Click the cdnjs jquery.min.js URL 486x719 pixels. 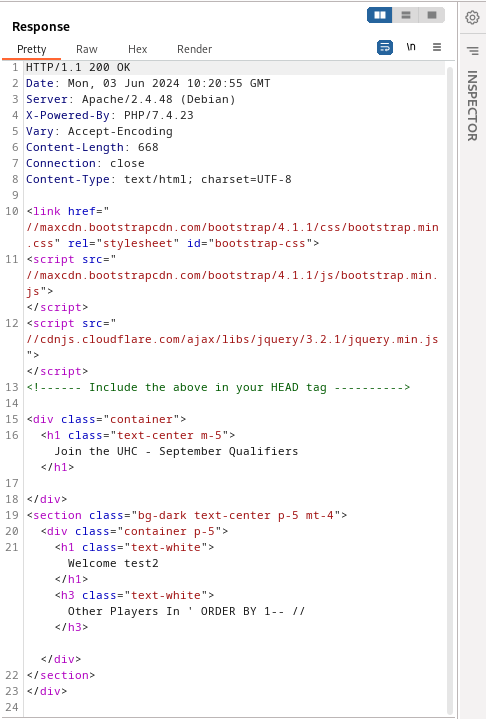coord(232,340)
